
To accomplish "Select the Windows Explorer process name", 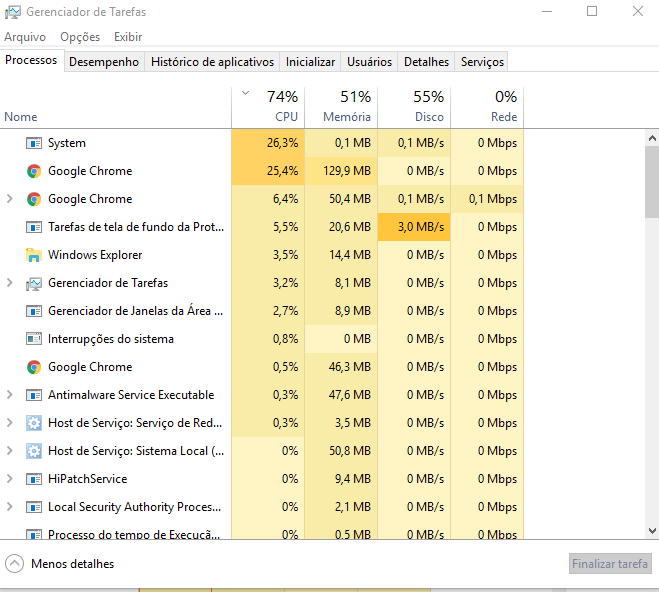I will coord(95,255).
